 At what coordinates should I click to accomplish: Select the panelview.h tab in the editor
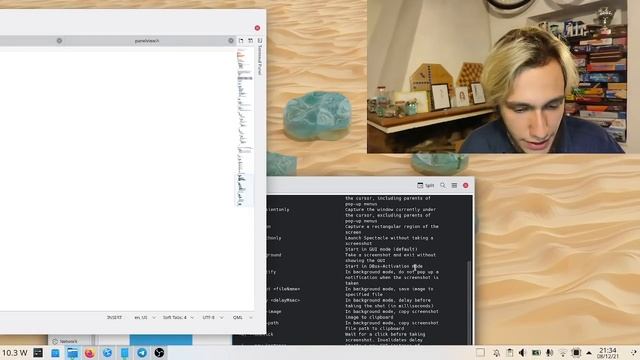tap(147, 41)
